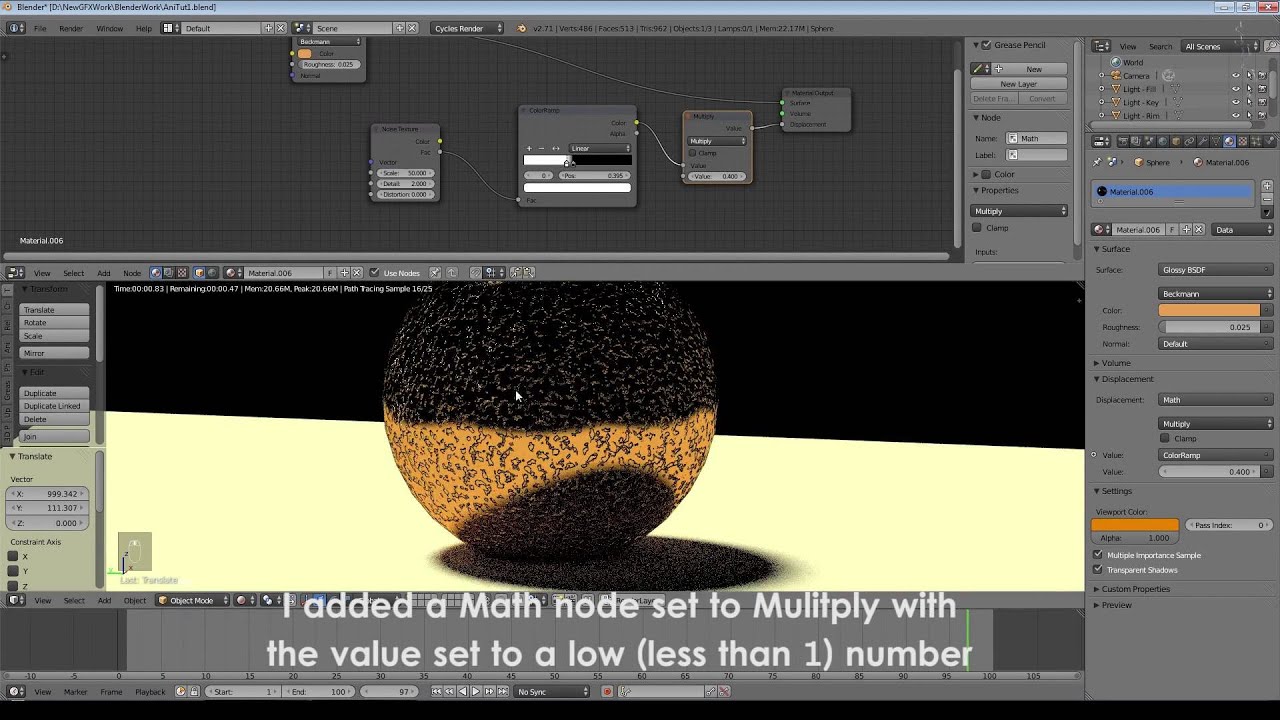Screen dimensions: 1280x720
Task: Open the Help menu
Action: (x=144, y=28)
